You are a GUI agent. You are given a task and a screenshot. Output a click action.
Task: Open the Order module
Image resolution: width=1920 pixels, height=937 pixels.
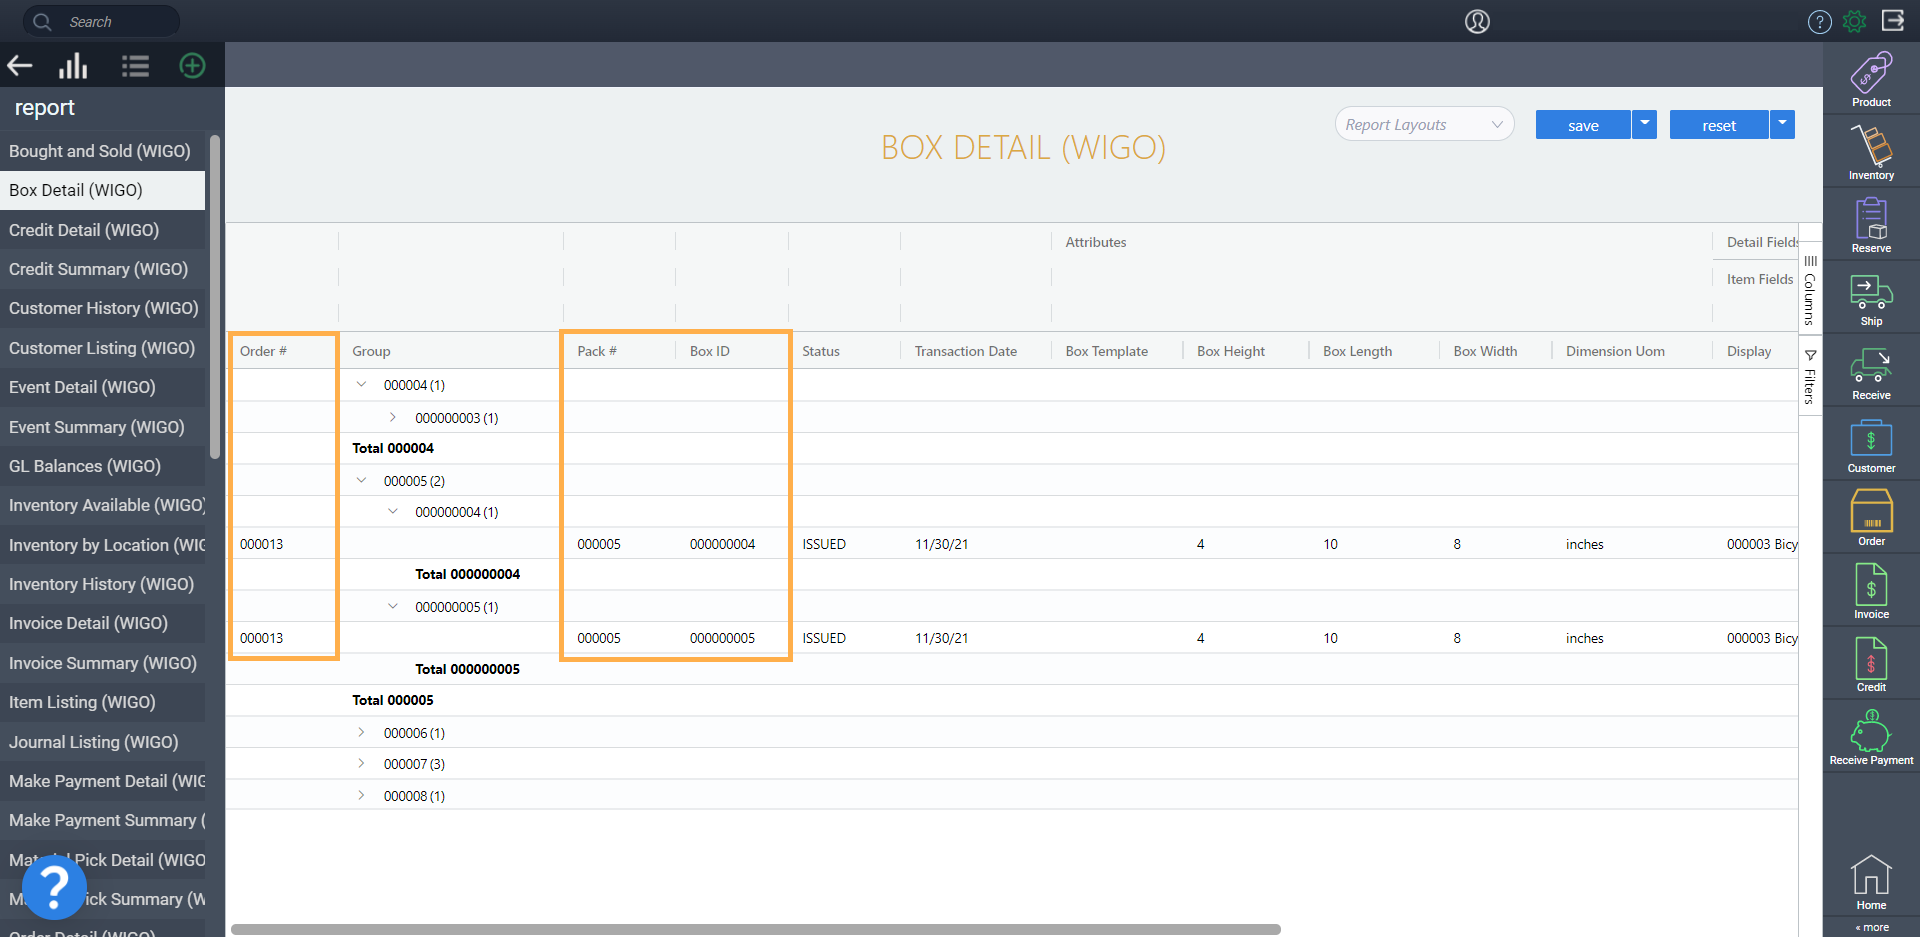(1871, 518)
